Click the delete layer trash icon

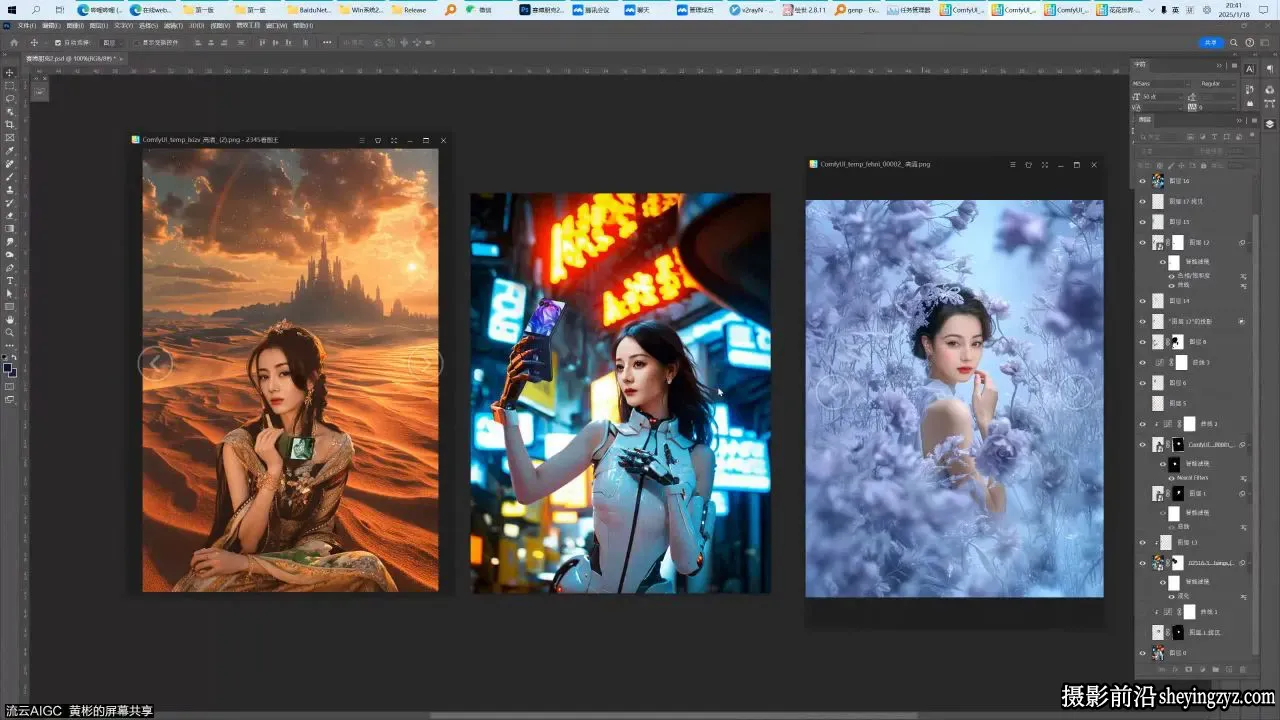tap(1243, 669)
